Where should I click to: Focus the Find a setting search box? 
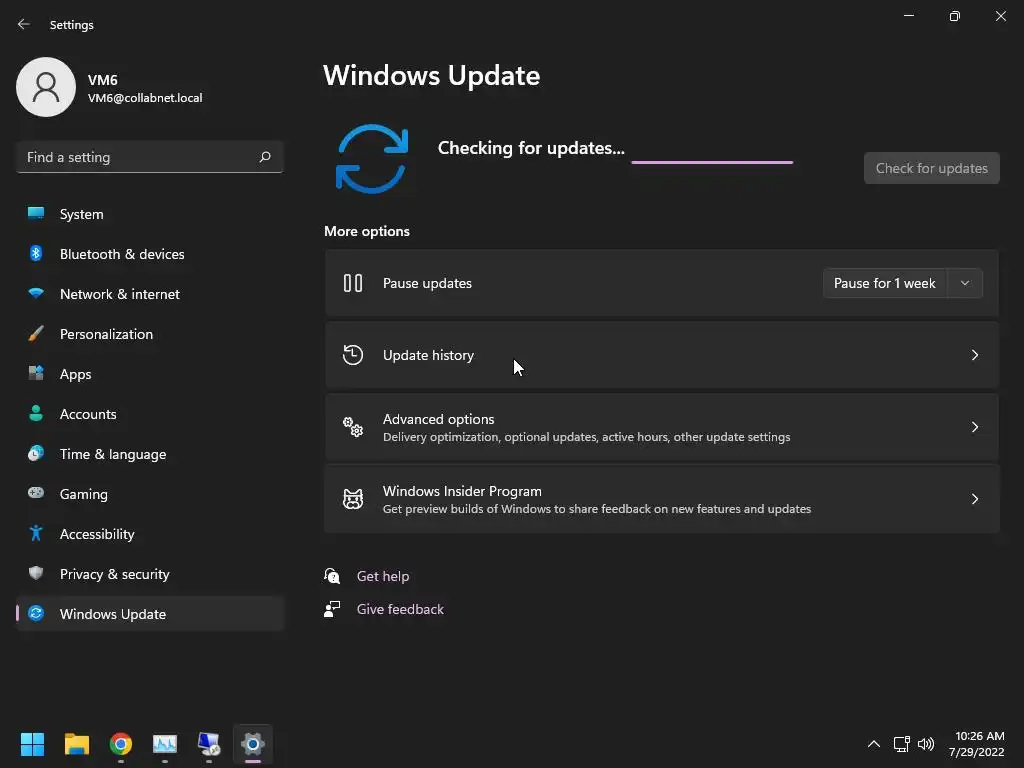pyautogui.click(x=150, y=157)
